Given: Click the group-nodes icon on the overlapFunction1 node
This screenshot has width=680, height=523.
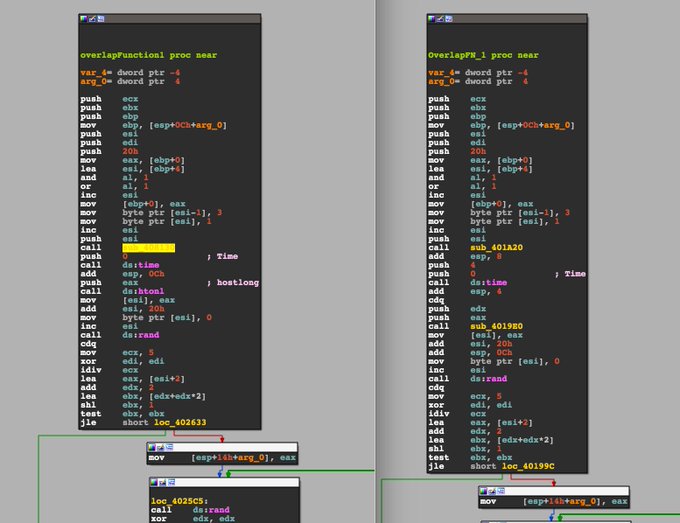Looking at the screenshot, I should coord(101,19).
